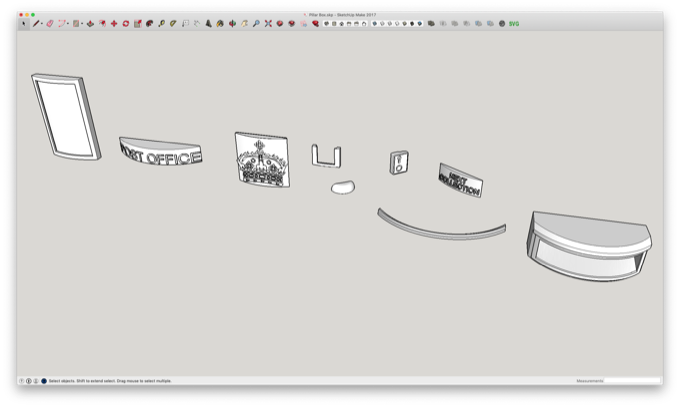Viewport: 680px width, 407px height.
Task: Switch to Front standard view
Action: [x=341, y=24]
